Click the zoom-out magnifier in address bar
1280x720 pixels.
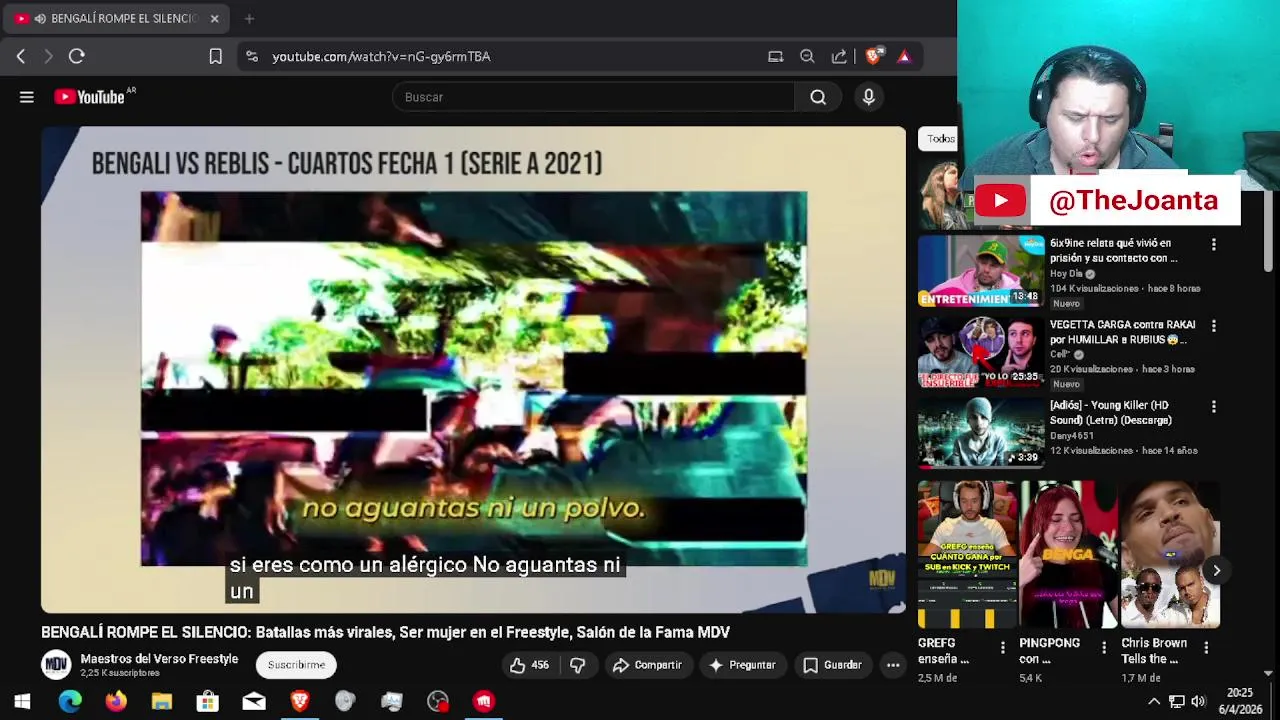807,57
